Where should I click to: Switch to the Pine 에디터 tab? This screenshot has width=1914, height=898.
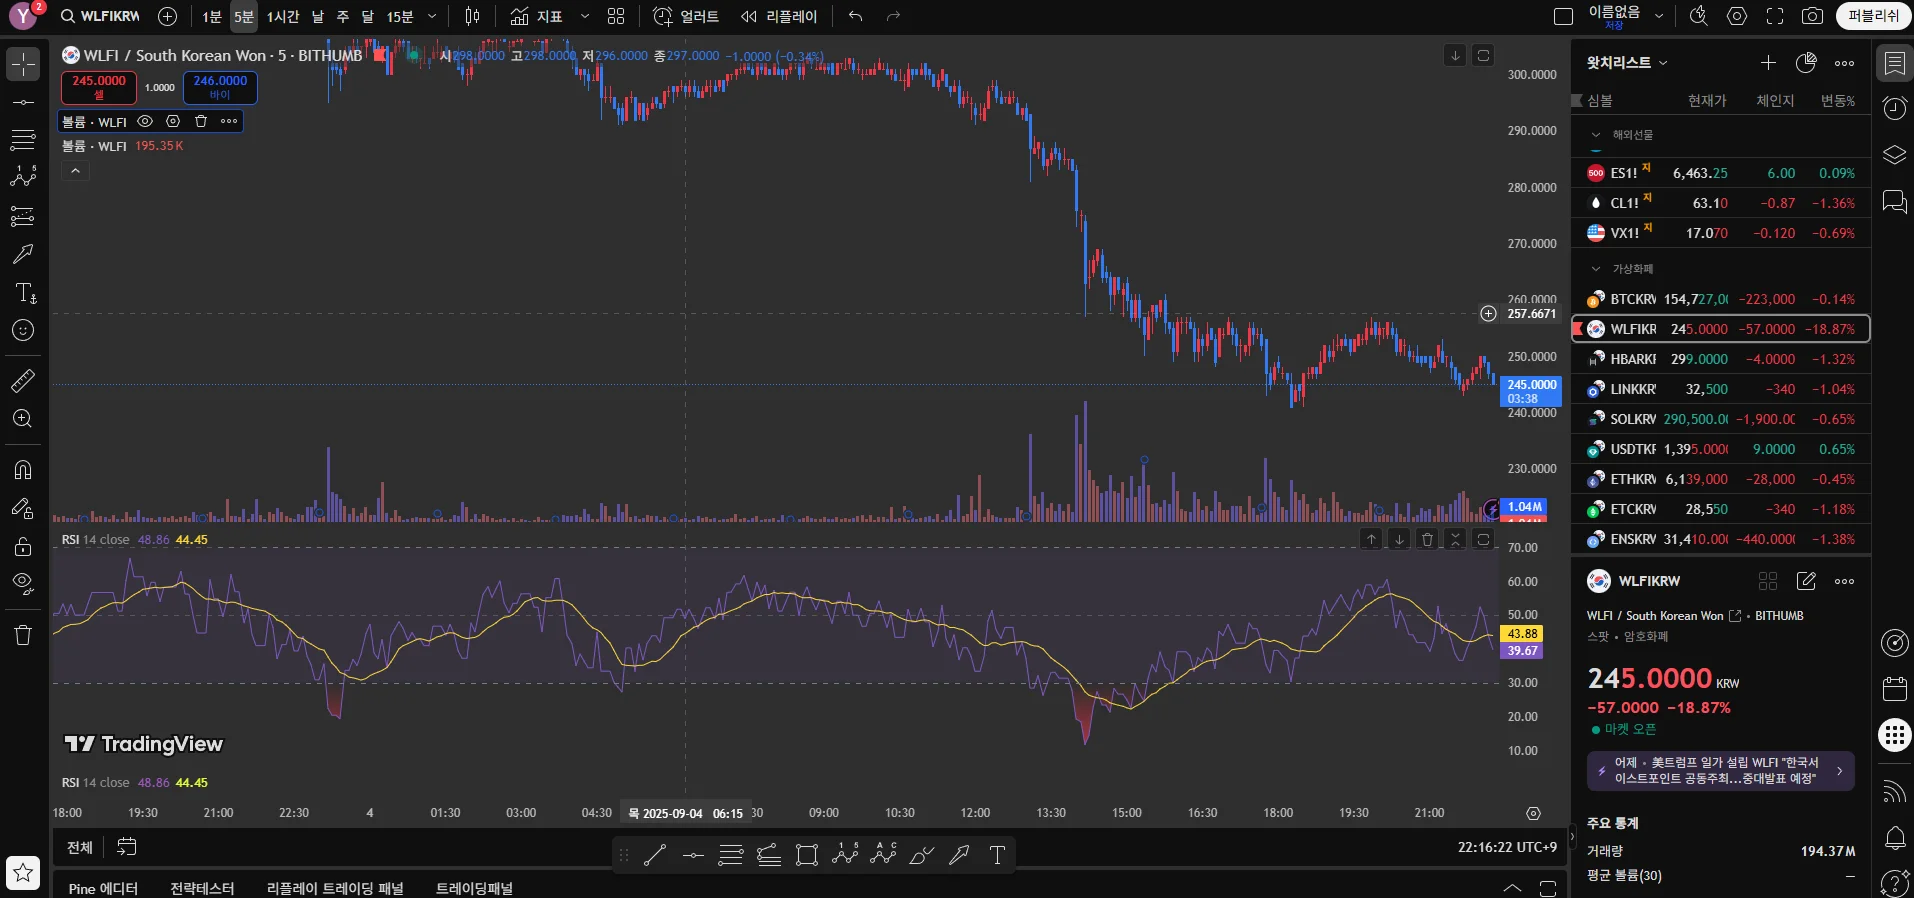[103, 888]
